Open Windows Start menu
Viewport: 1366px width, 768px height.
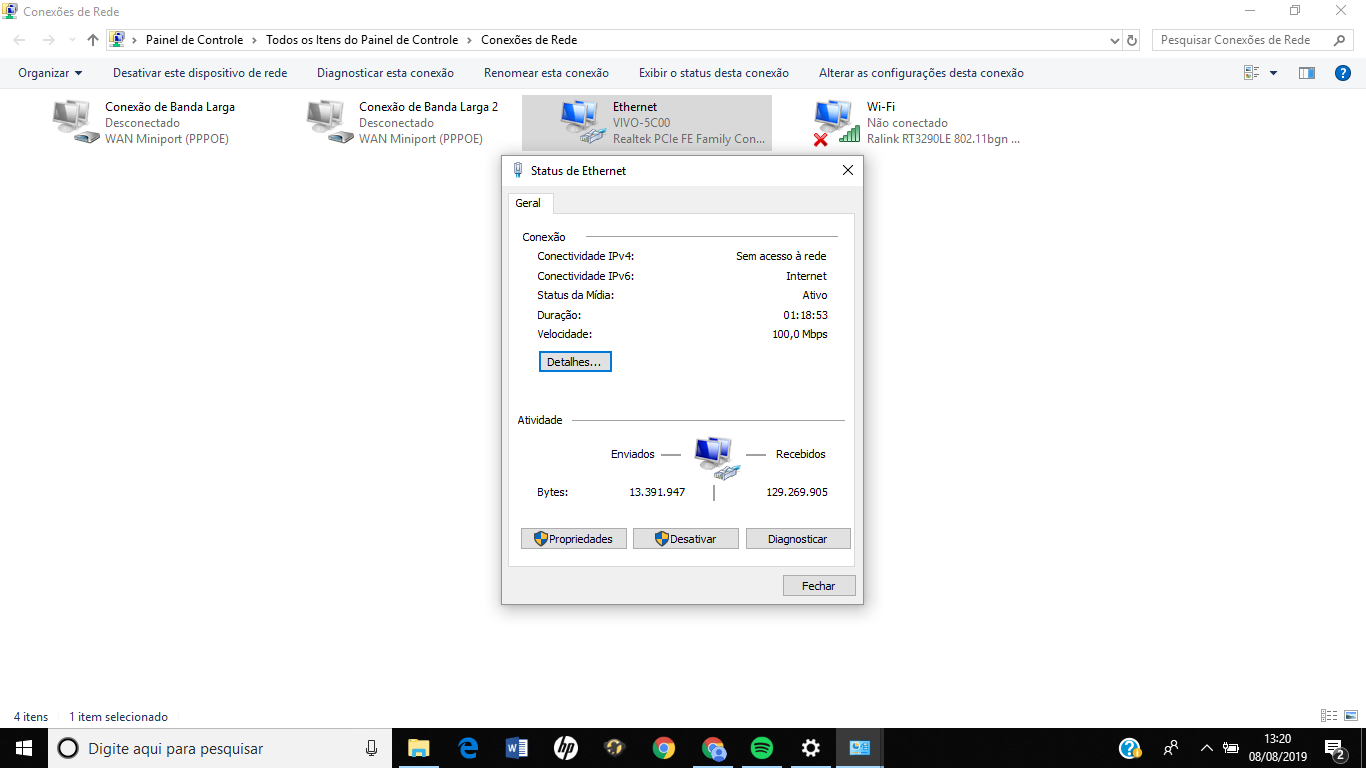point(24,748)
